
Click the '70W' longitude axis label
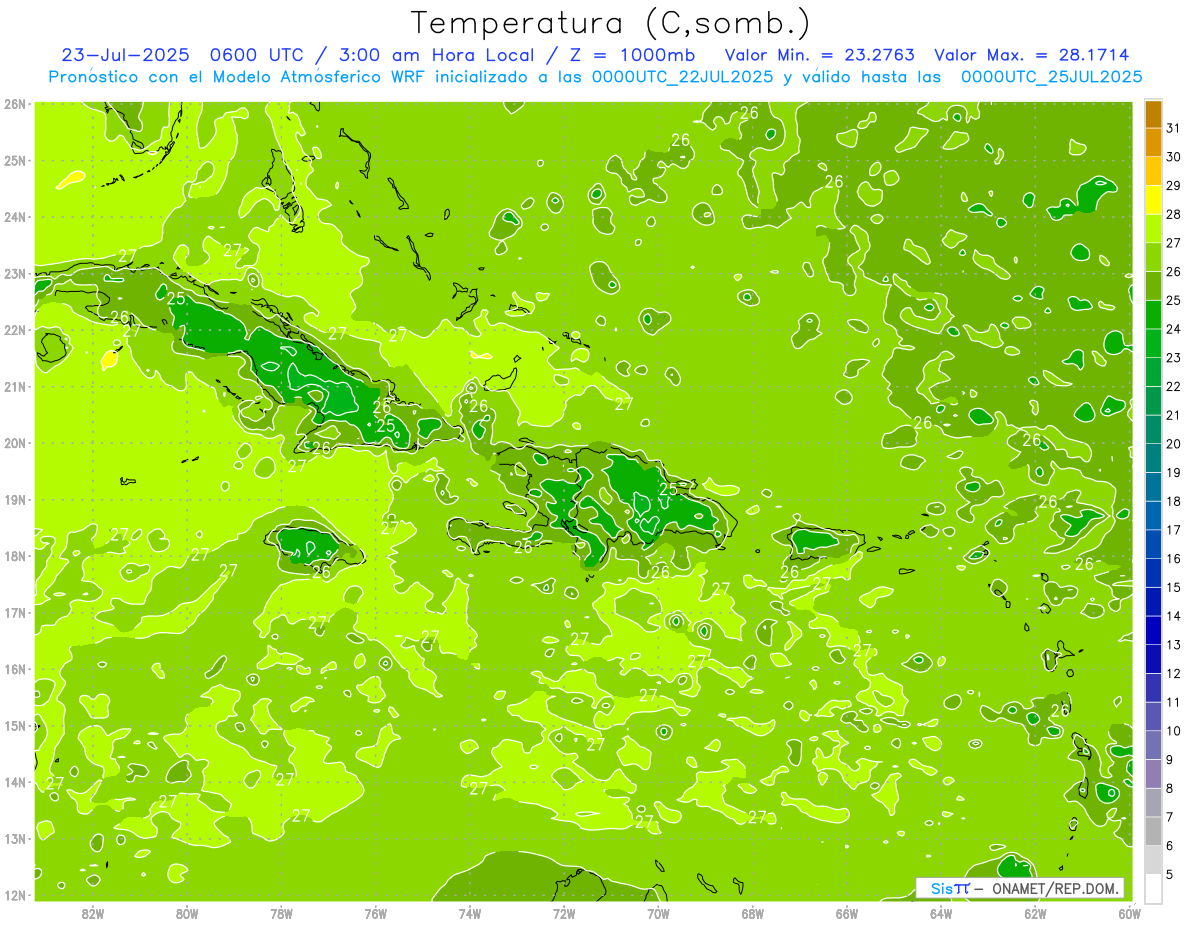[658, 913]
